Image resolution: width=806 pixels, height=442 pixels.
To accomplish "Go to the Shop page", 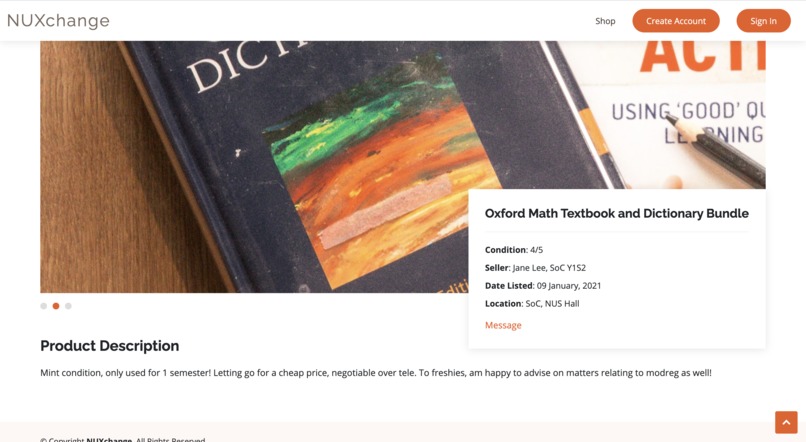I will [x=605, y=21].
